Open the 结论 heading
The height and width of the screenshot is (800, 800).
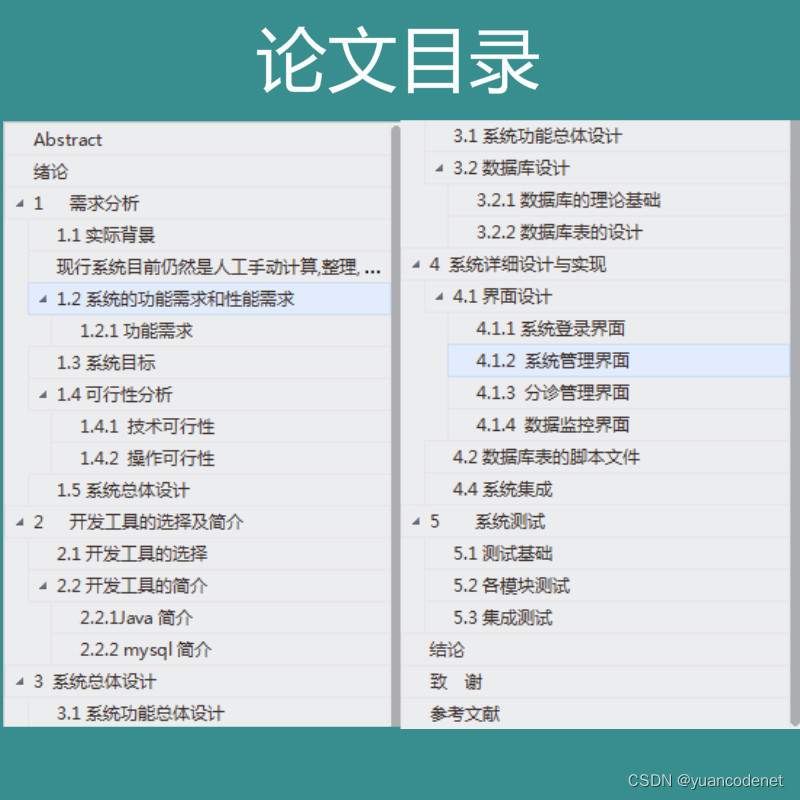pos(446,650)
